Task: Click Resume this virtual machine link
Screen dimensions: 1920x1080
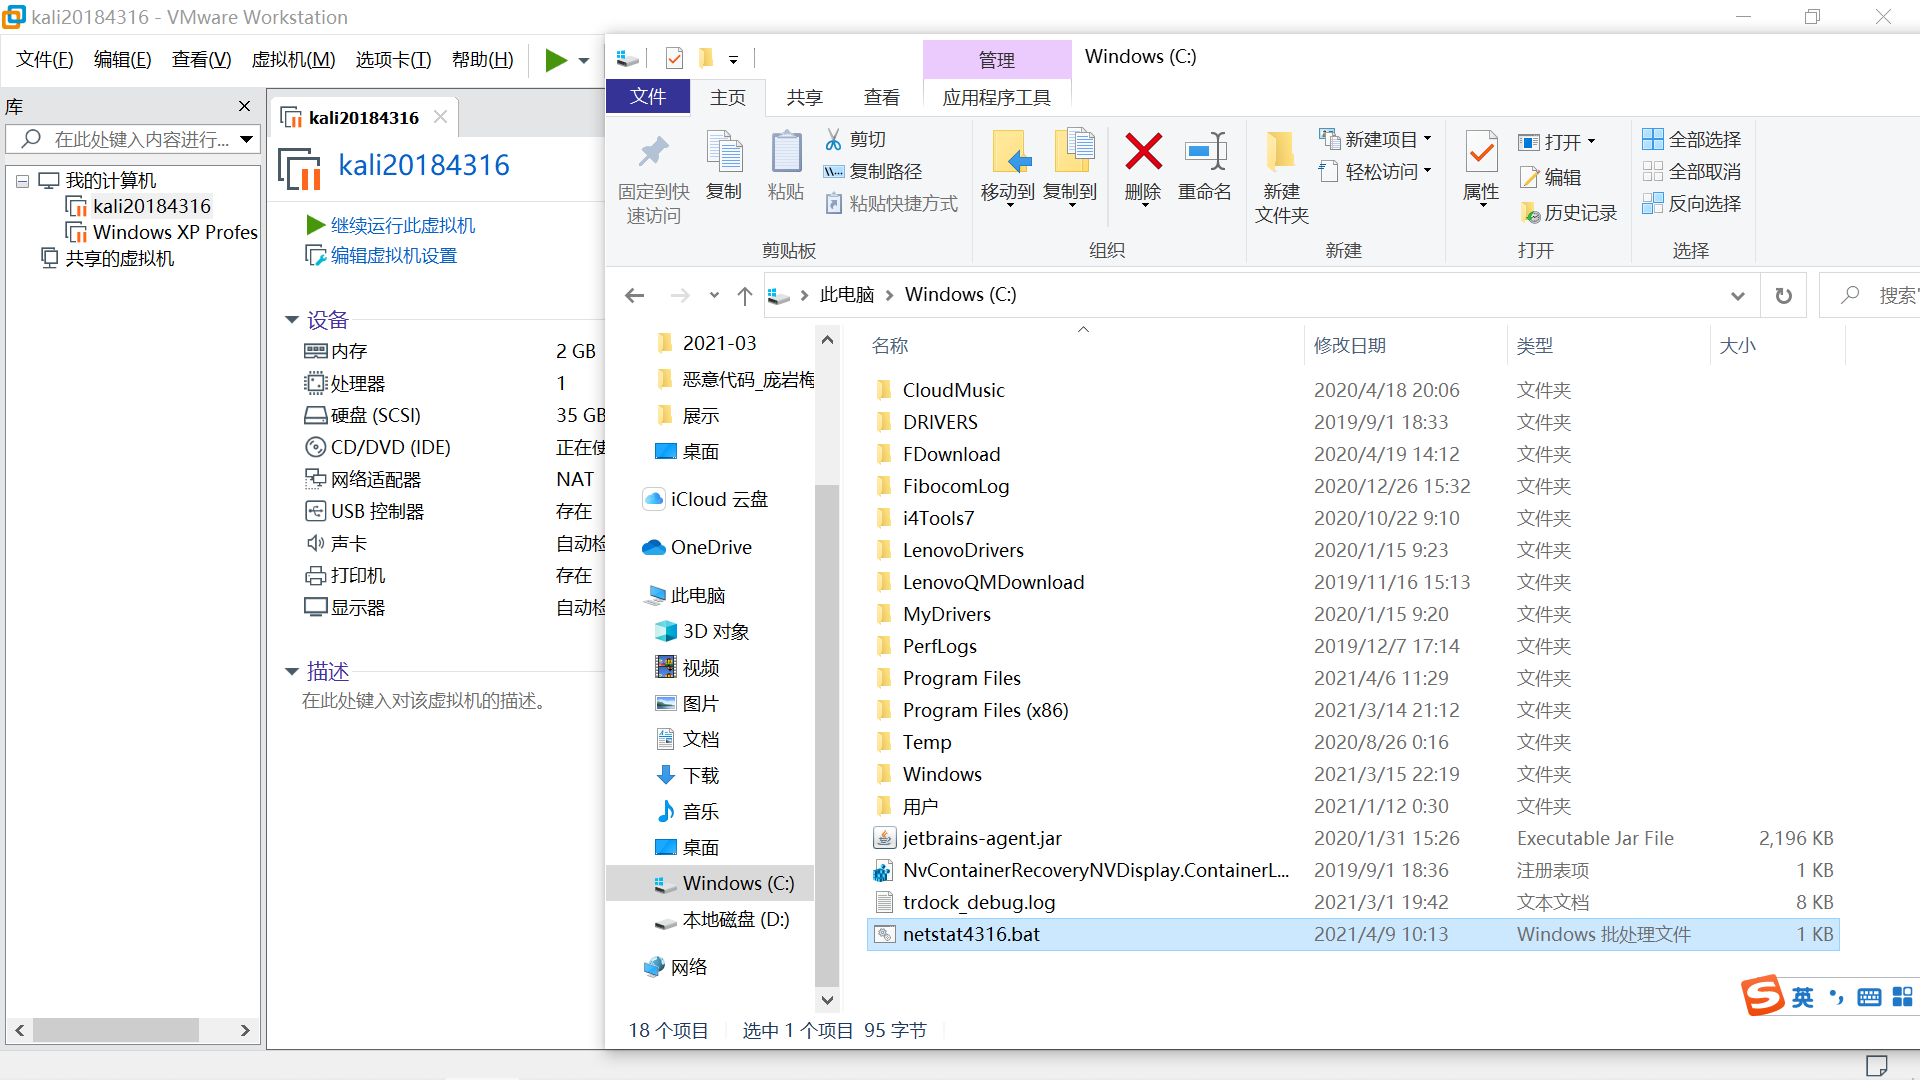Action: coord(402,225)
